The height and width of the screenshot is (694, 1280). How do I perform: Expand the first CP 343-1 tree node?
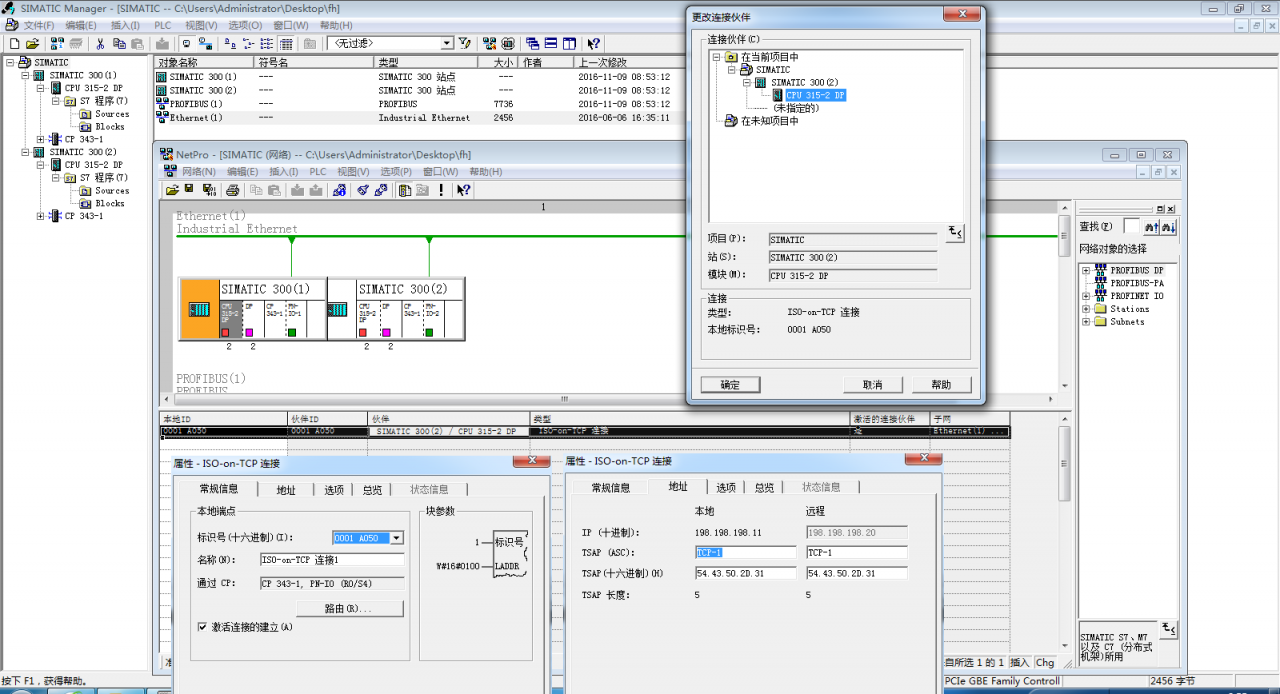tap(41, 139)
